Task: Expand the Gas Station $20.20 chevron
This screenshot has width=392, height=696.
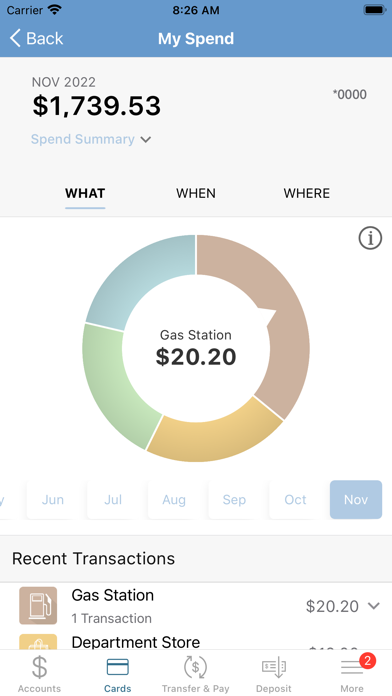Action: point(374,605)
